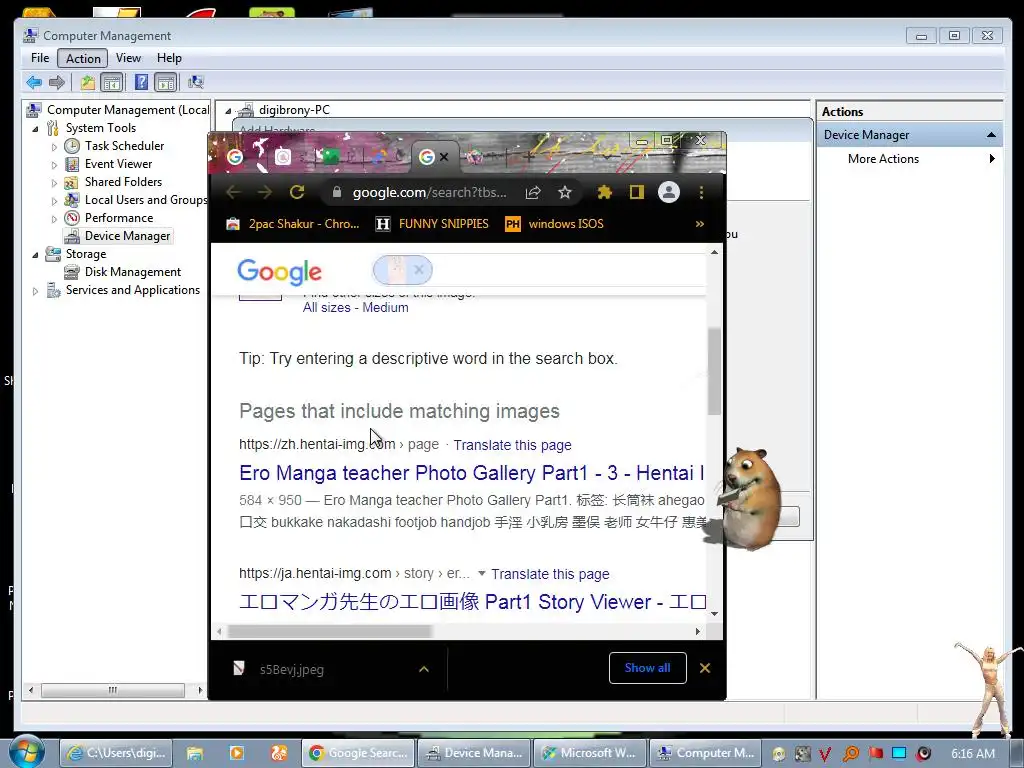The width and height of the screenshot is (1024, 768).
Task: Open the Help icon in Computer Management toolbar
Action: click(141, 82)
